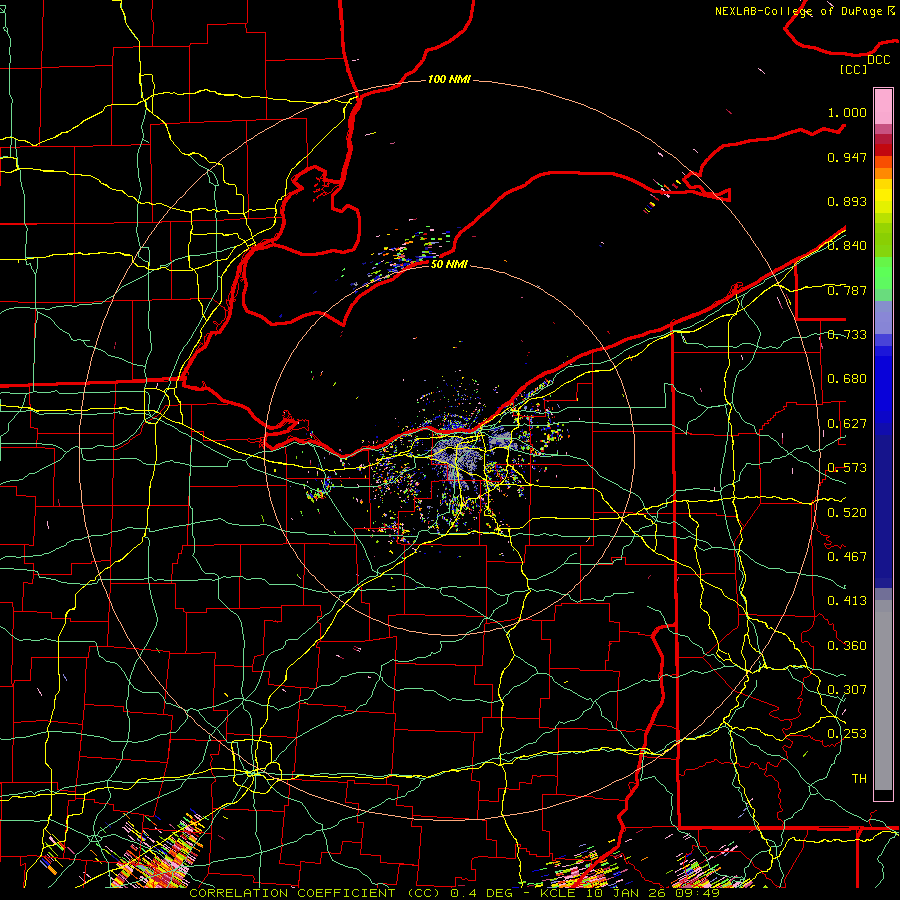Screen dimensions: 900x900
Task: Click the pink segment of the color bar
Action: (883, 106)
